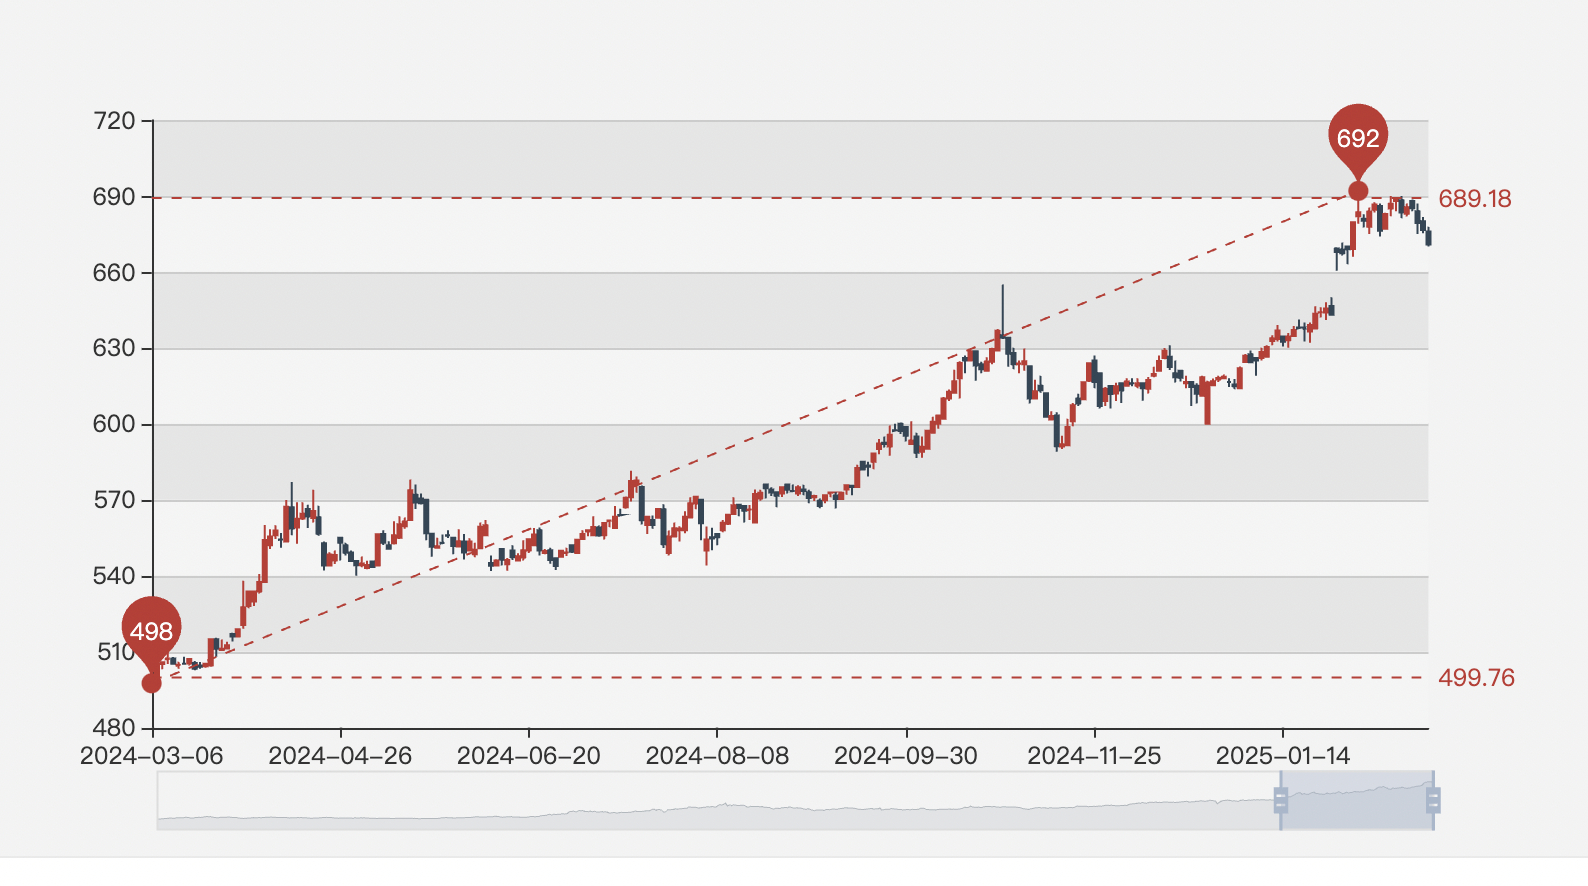Viewport: 1588px width, 886px height.
Task: Click the 499.76 mark line label
Action: click(x=1476, y=678)
